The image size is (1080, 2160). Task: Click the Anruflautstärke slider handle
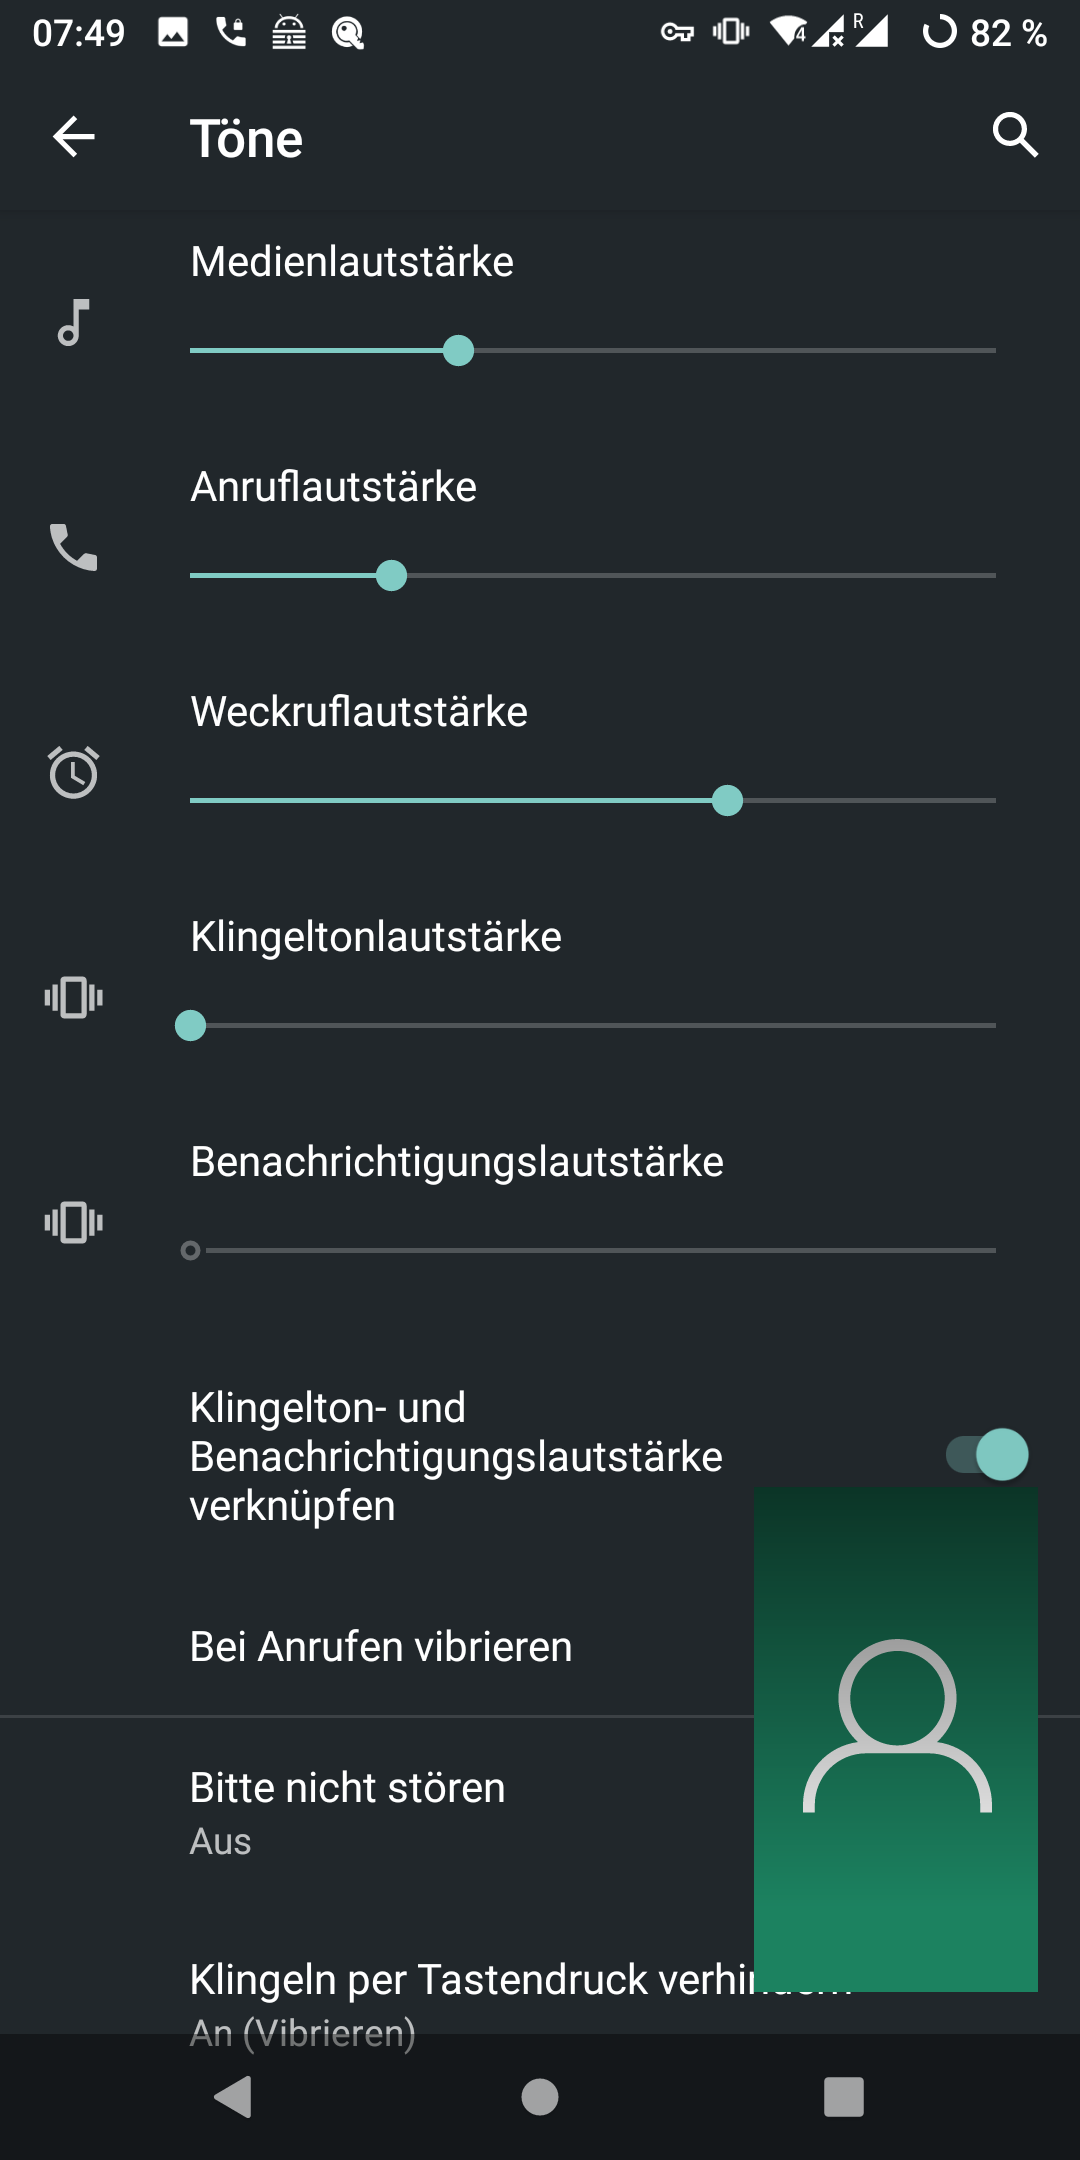tap(391, 576)
